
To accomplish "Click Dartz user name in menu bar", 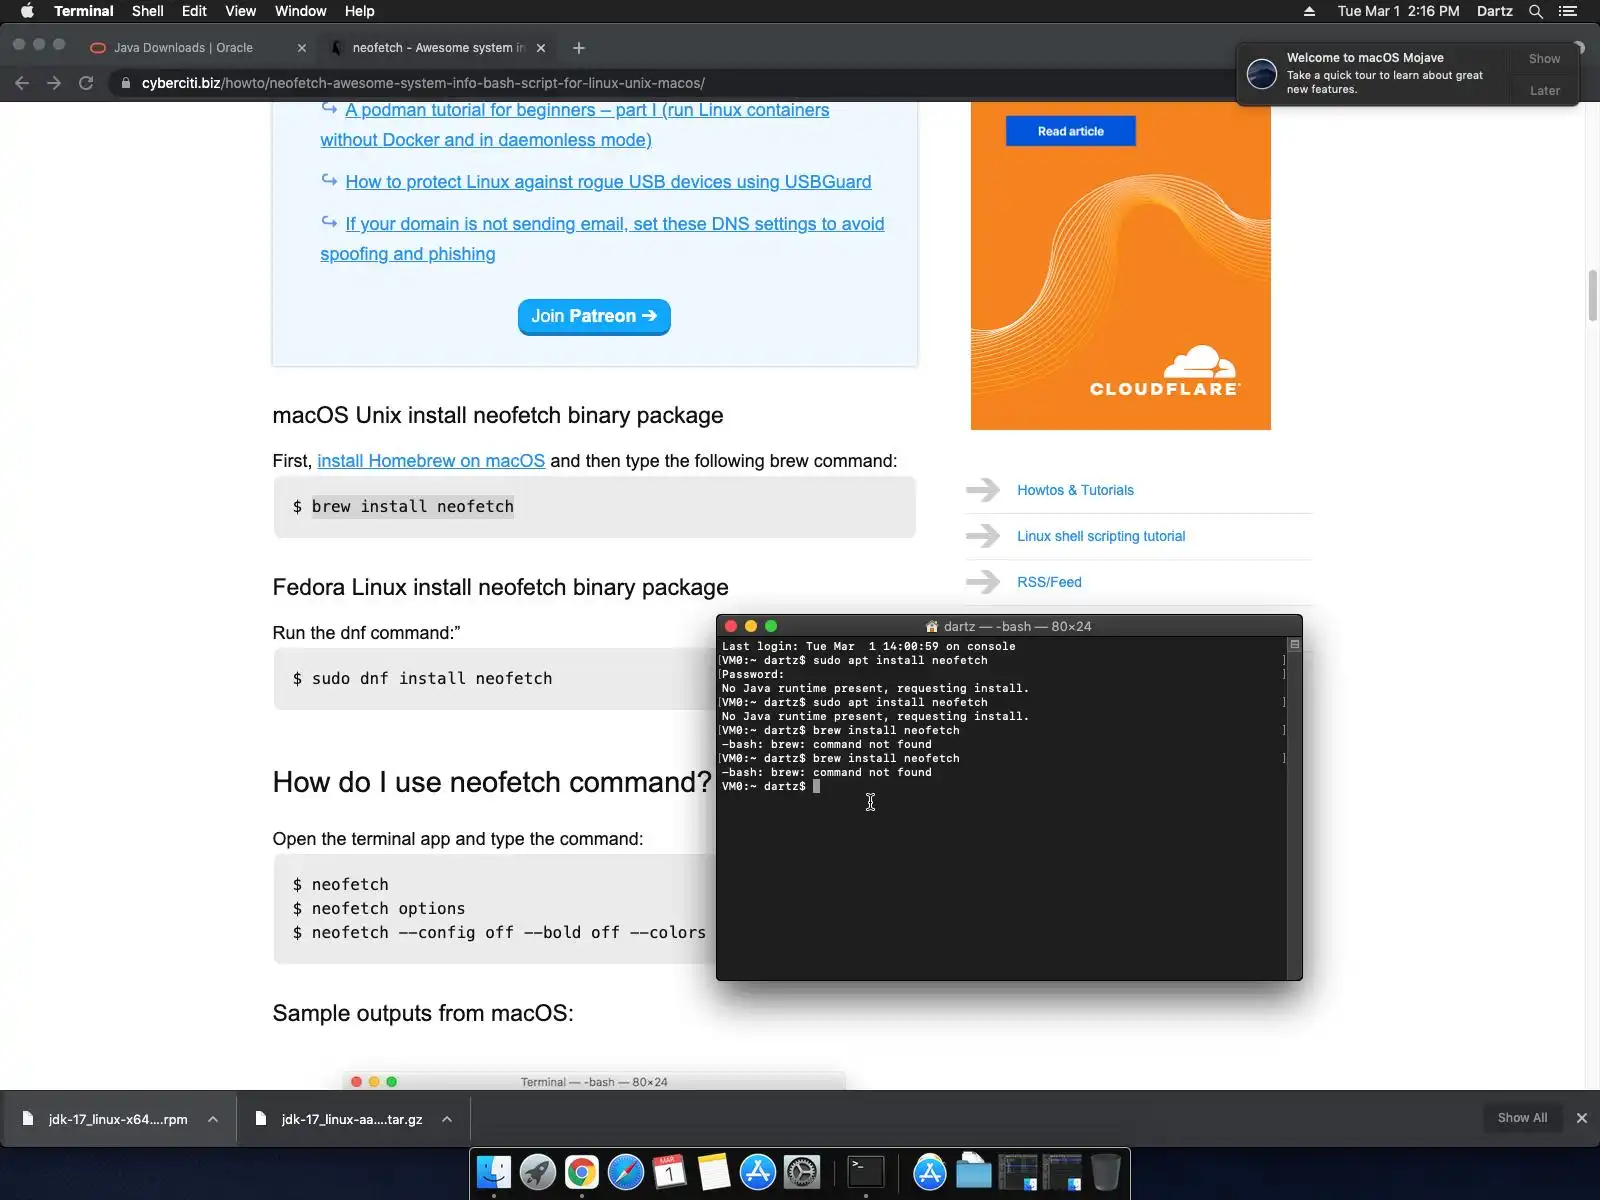I will 1494,11.
